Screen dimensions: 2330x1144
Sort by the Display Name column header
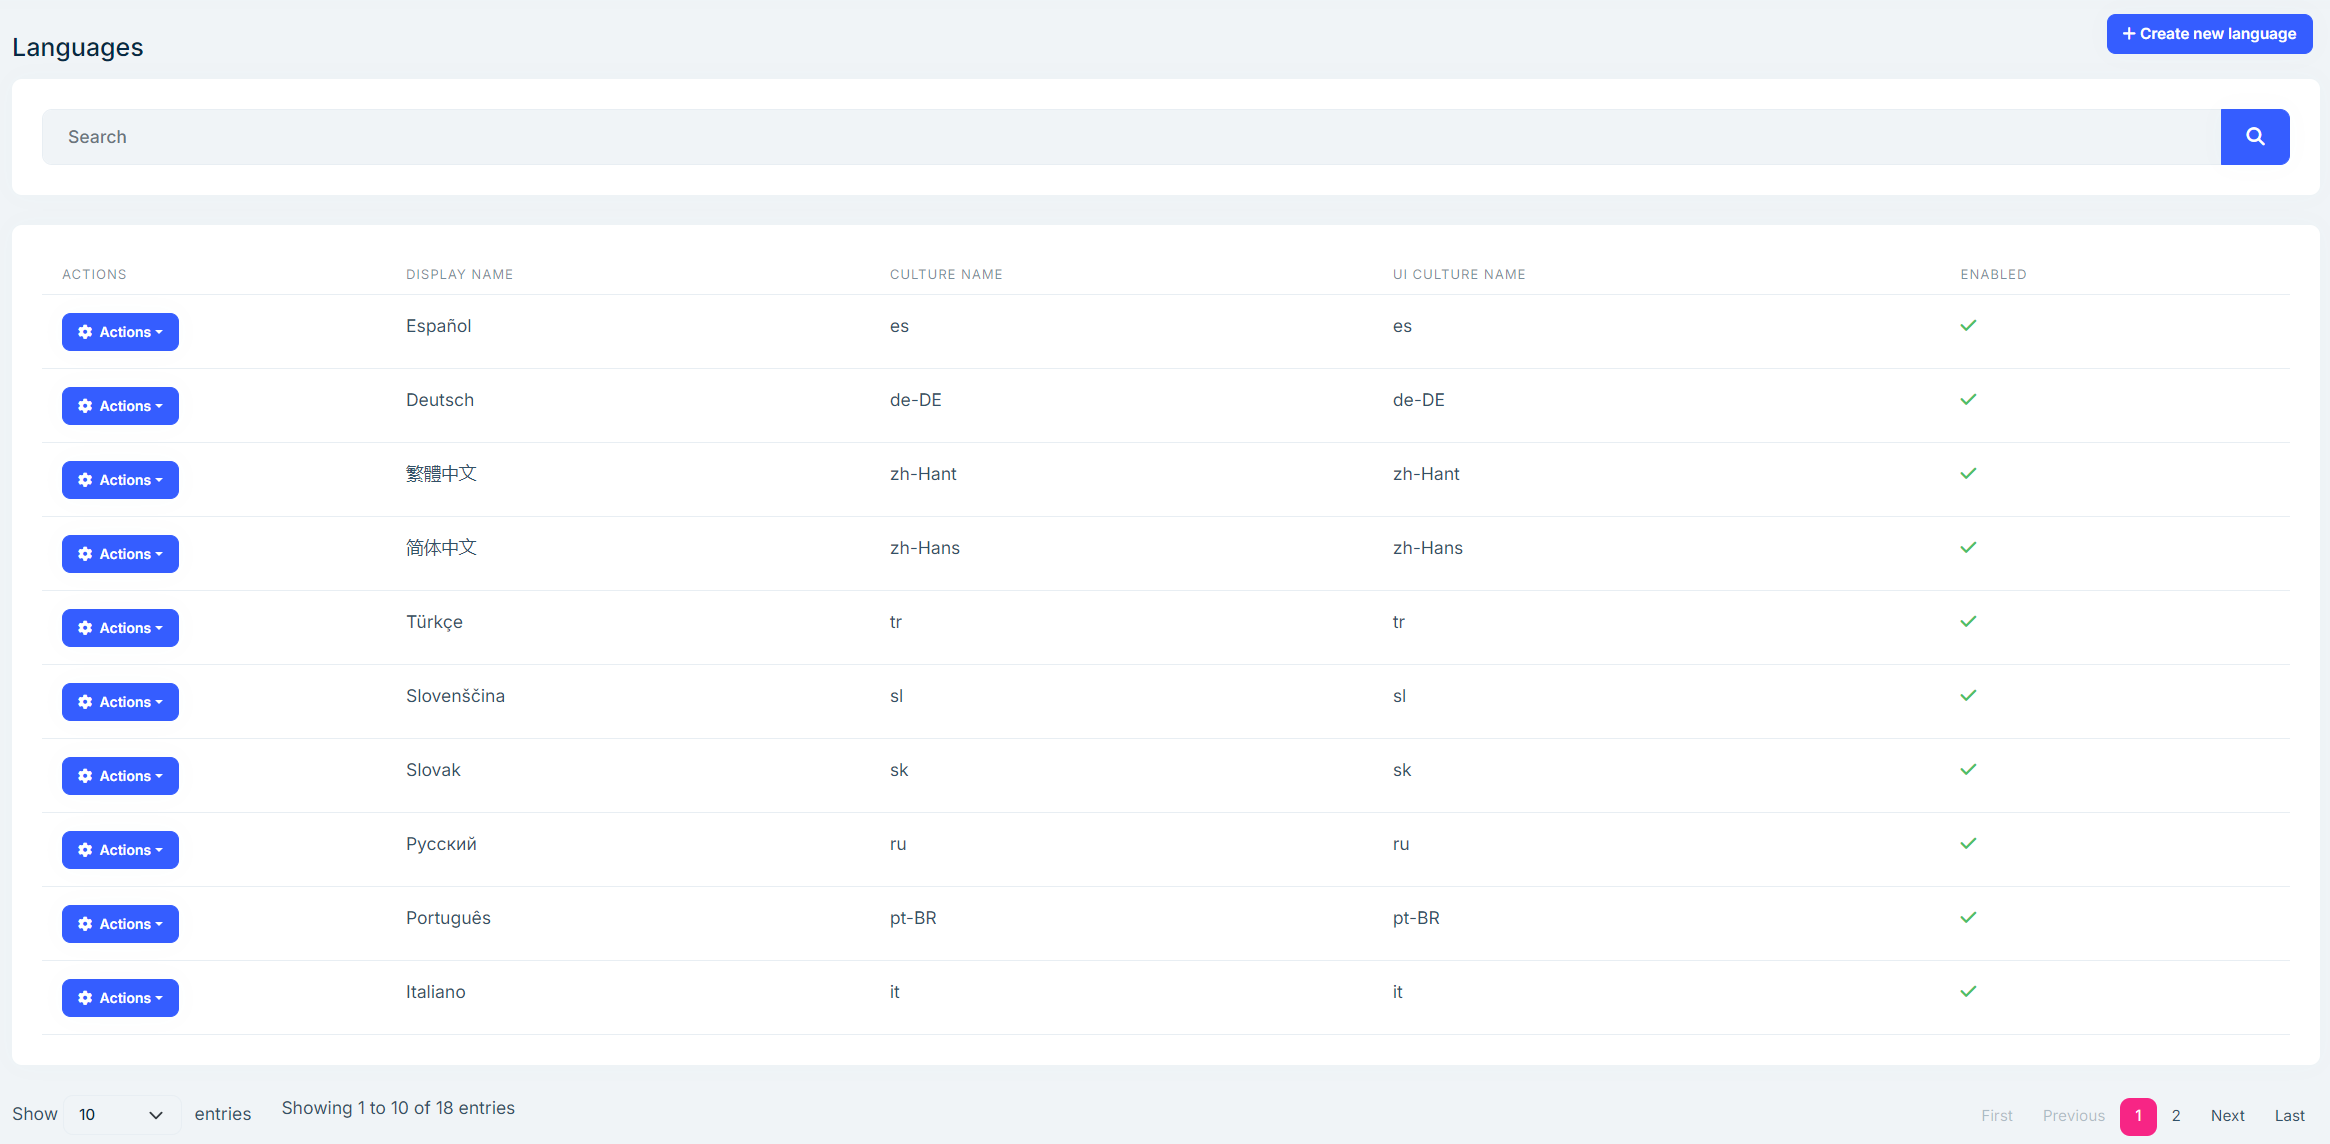coord(459,274)
